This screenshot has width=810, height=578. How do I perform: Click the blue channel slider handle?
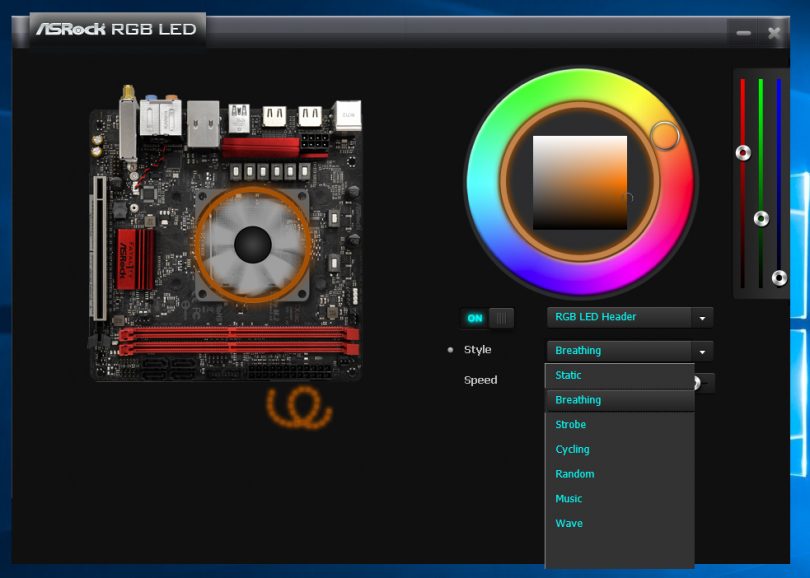(780, 278)
